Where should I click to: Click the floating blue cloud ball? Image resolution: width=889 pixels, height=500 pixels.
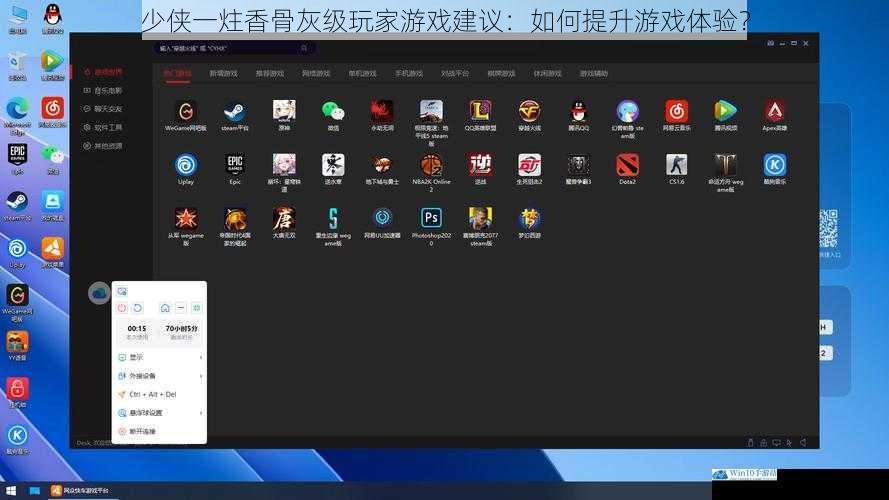click(99, 293)
